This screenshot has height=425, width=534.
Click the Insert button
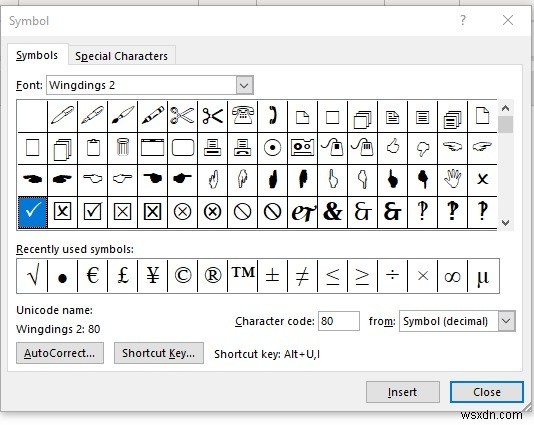[403, 392]
